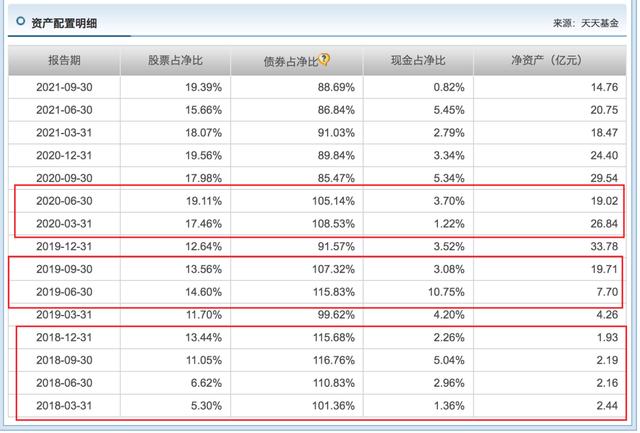The image size is (640, 433).
Task: Click the 88.69% bond ratio value
Action: tap(336, 87)
